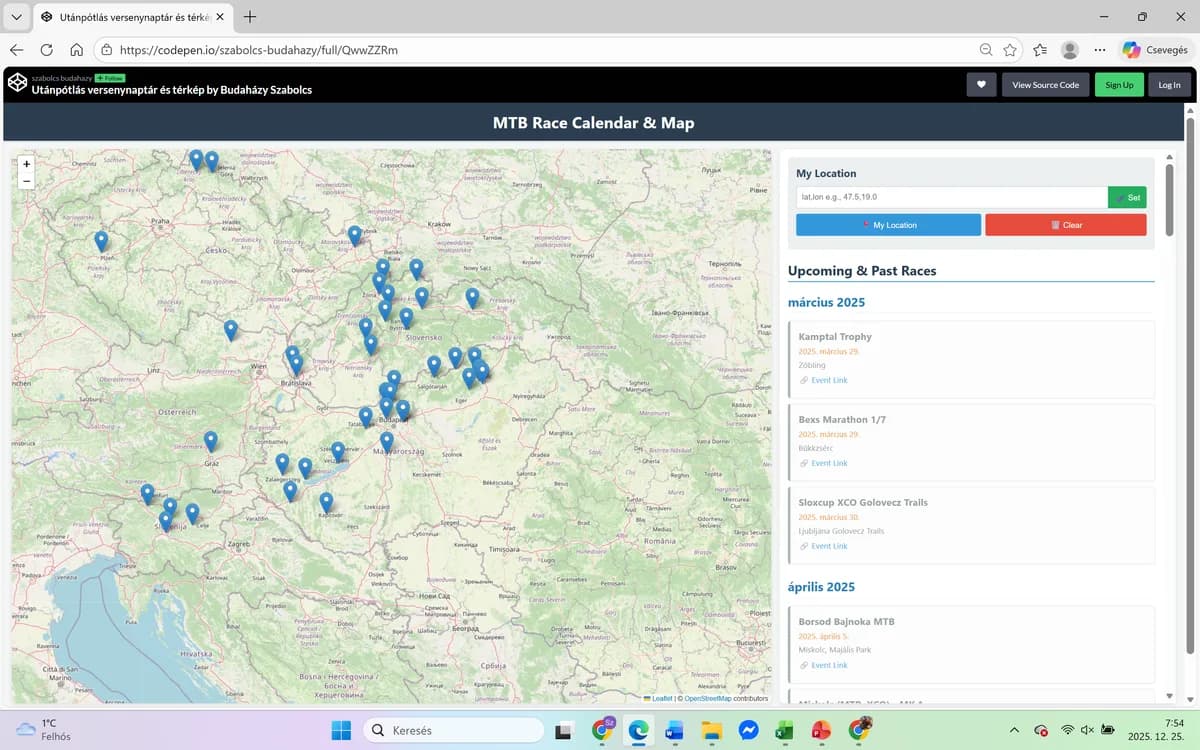
Task: Open the OpenStreetMap attribution link
Action: [707, 698]
